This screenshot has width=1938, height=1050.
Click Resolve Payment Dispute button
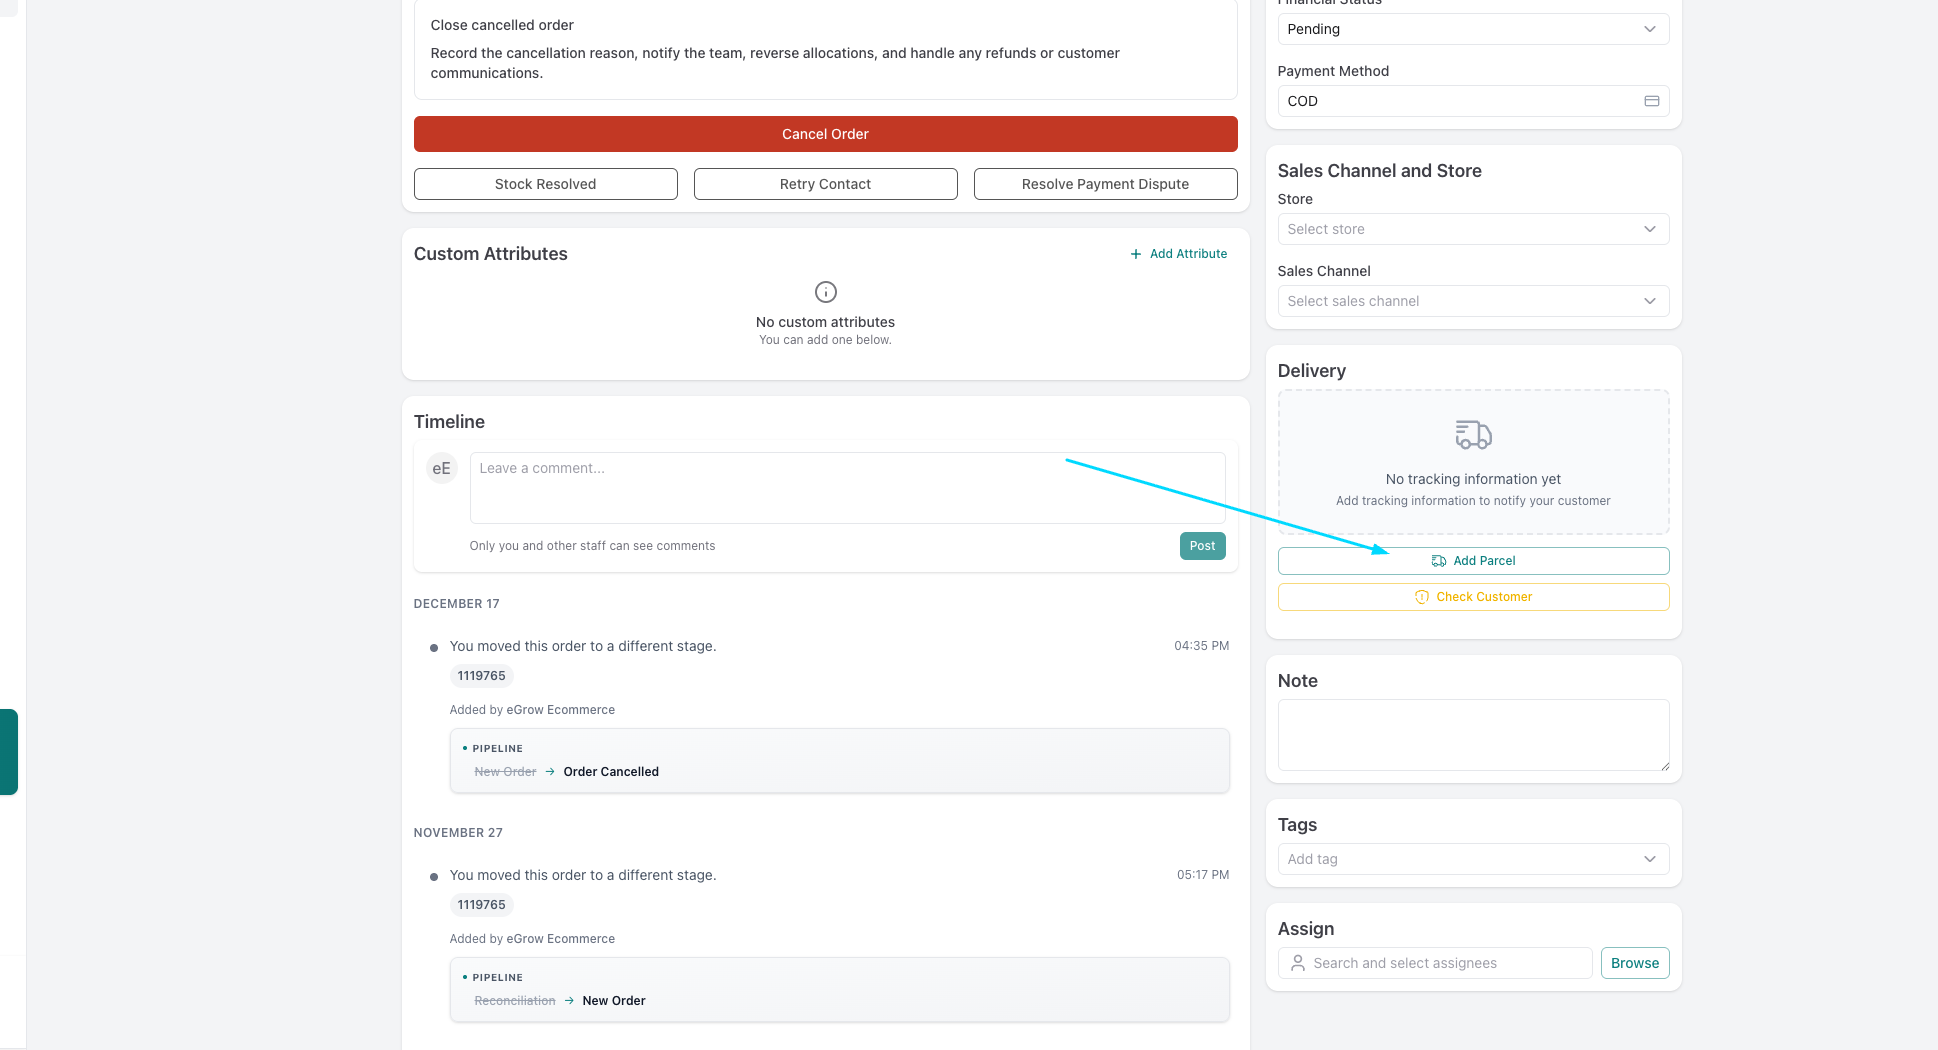pos(1105,184)
